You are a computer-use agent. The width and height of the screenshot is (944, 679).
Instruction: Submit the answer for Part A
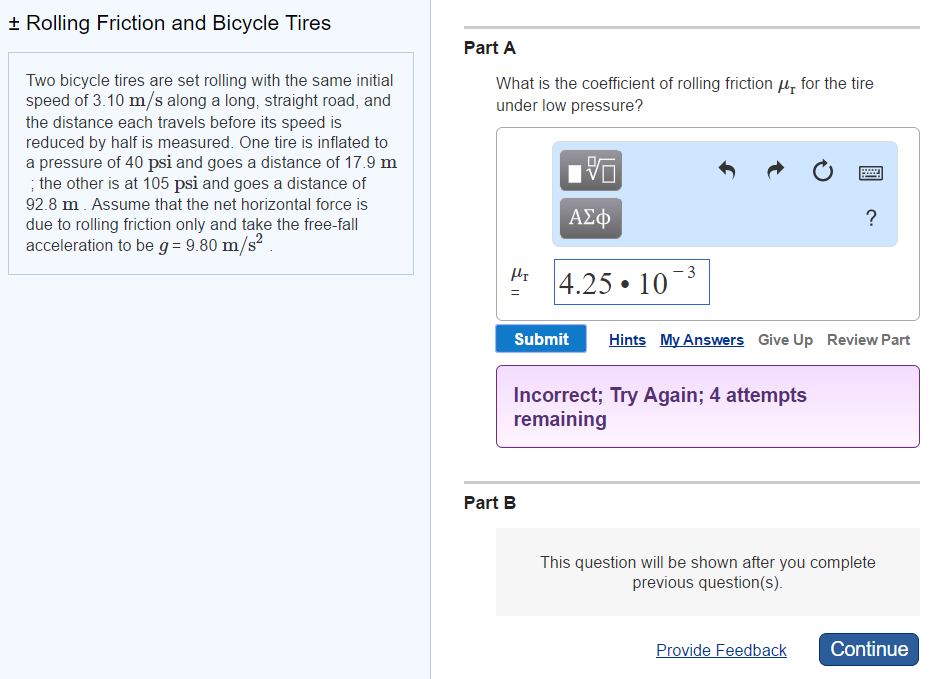(540, 338)
